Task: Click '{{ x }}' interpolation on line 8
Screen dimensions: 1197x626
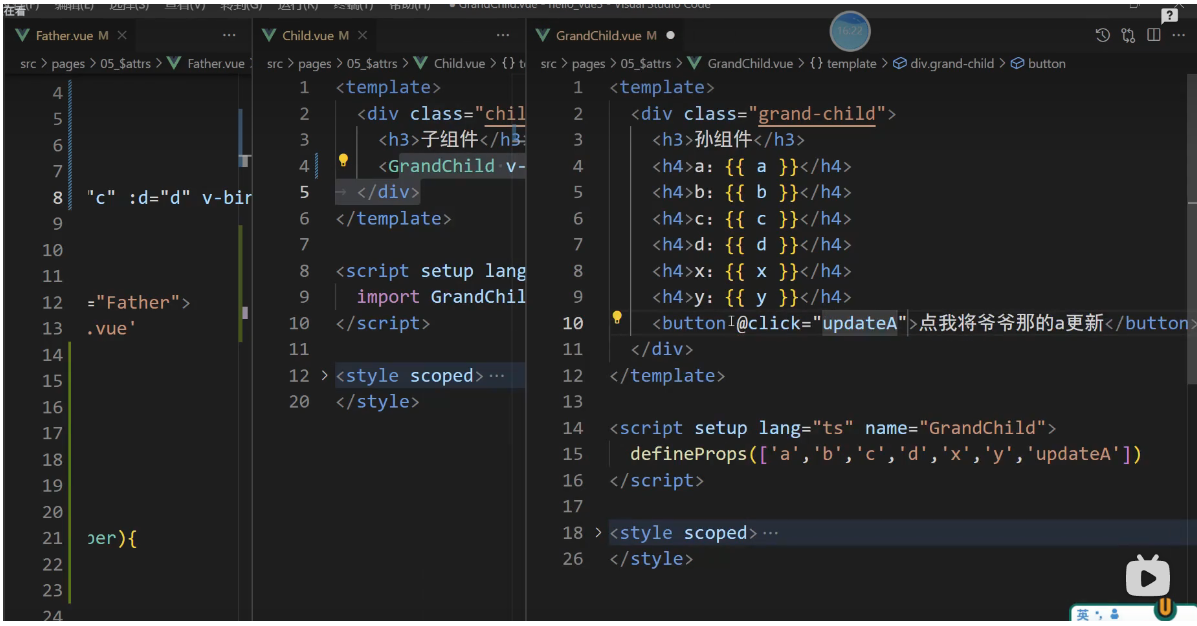Action: tap(761, 271)
